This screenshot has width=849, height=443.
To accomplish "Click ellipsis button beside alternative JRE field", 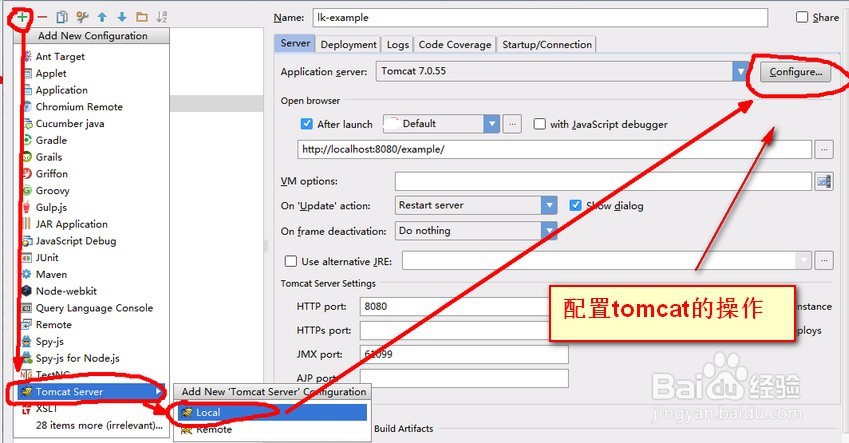I will [x=824, y=260].
